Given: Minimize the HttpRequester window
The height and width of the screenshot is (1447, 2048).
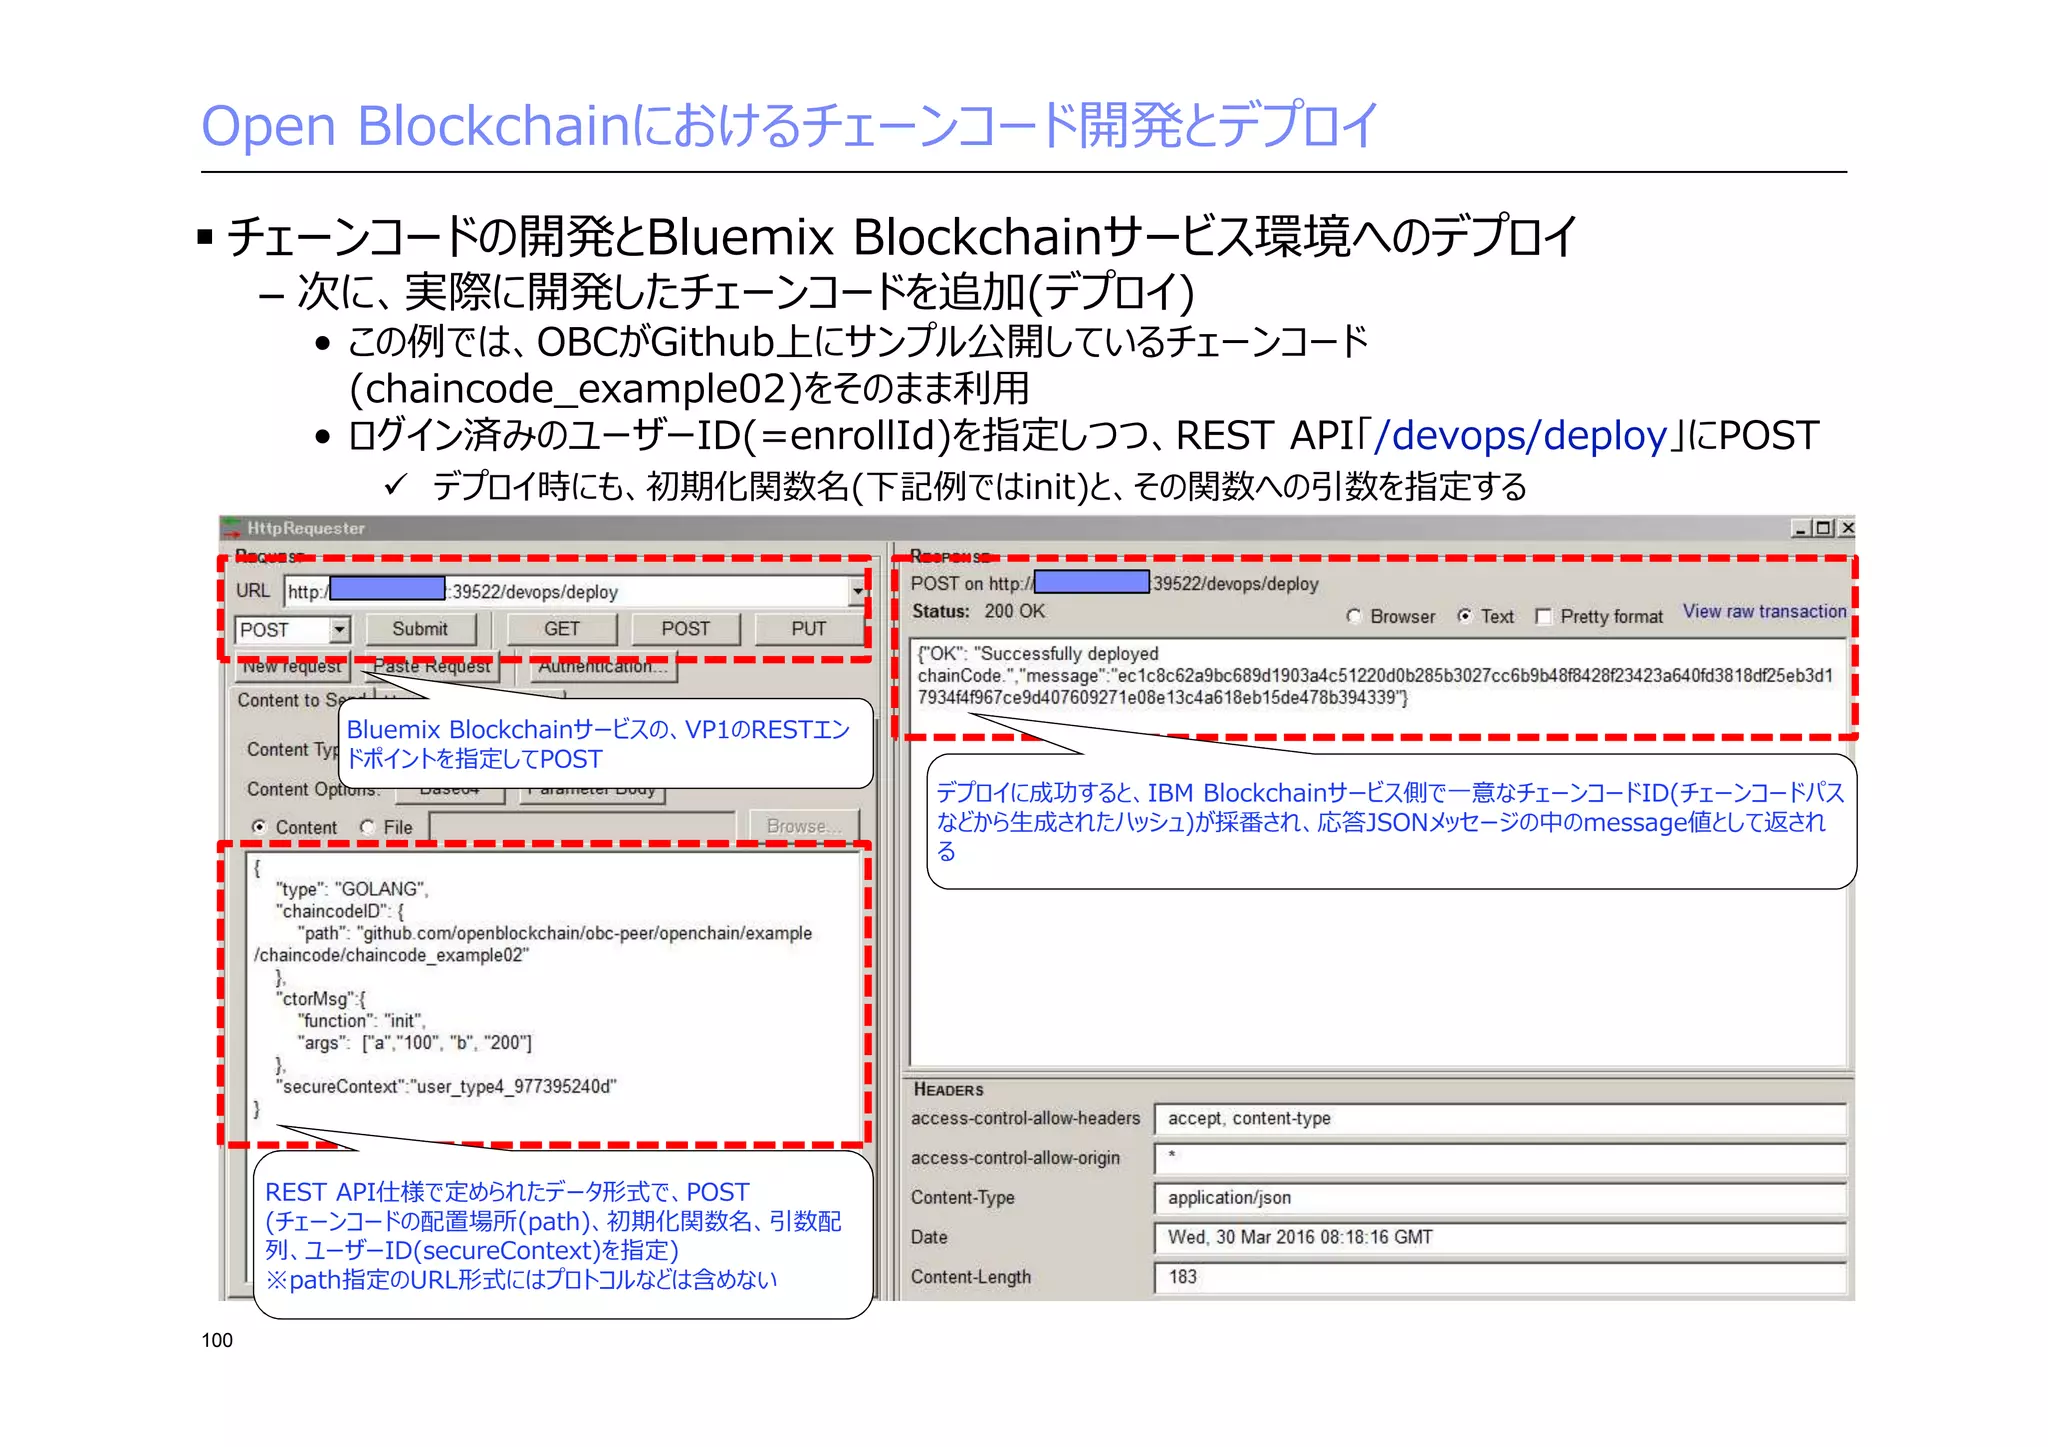Looking at the screenshot, I should pyautogui.click(x=1801, y=527).
